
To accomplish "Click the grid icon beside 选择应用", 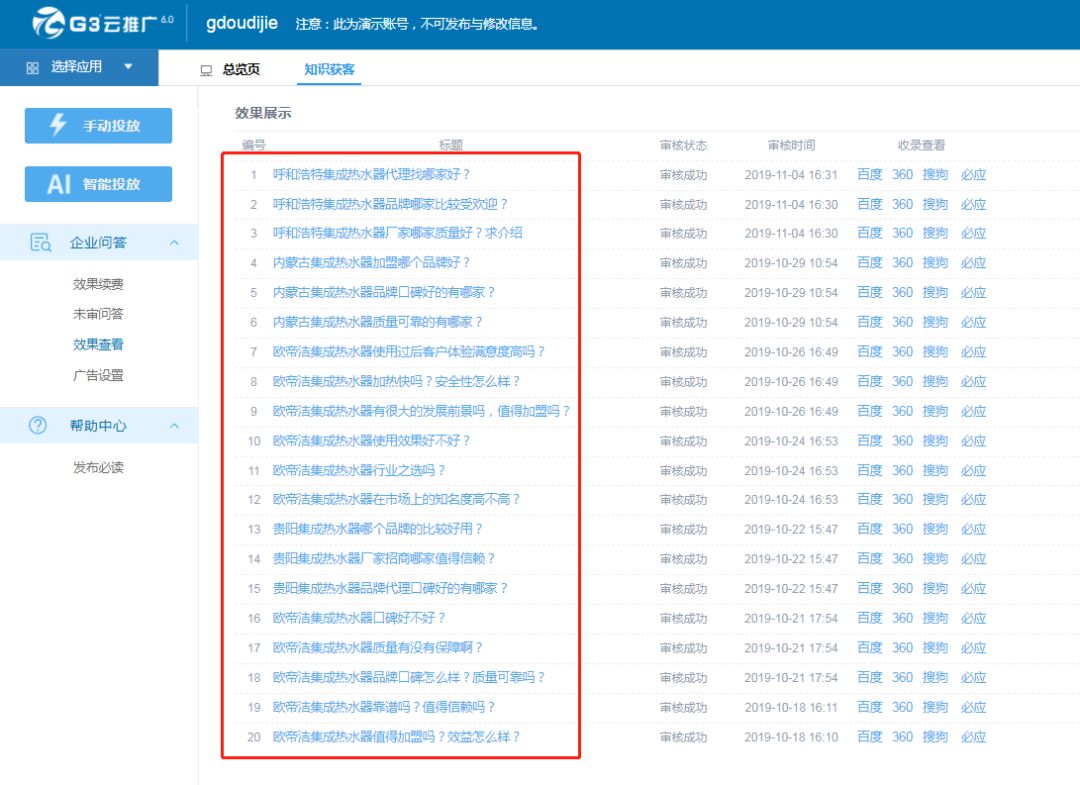I will click(32, 68).
